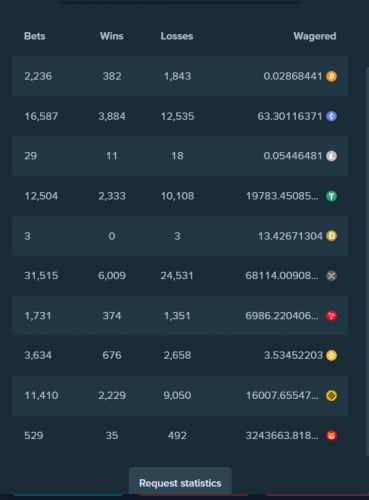Screen dimensions: 369x500
Task: Select the wins value 676
Action: [x=112, y=355]
